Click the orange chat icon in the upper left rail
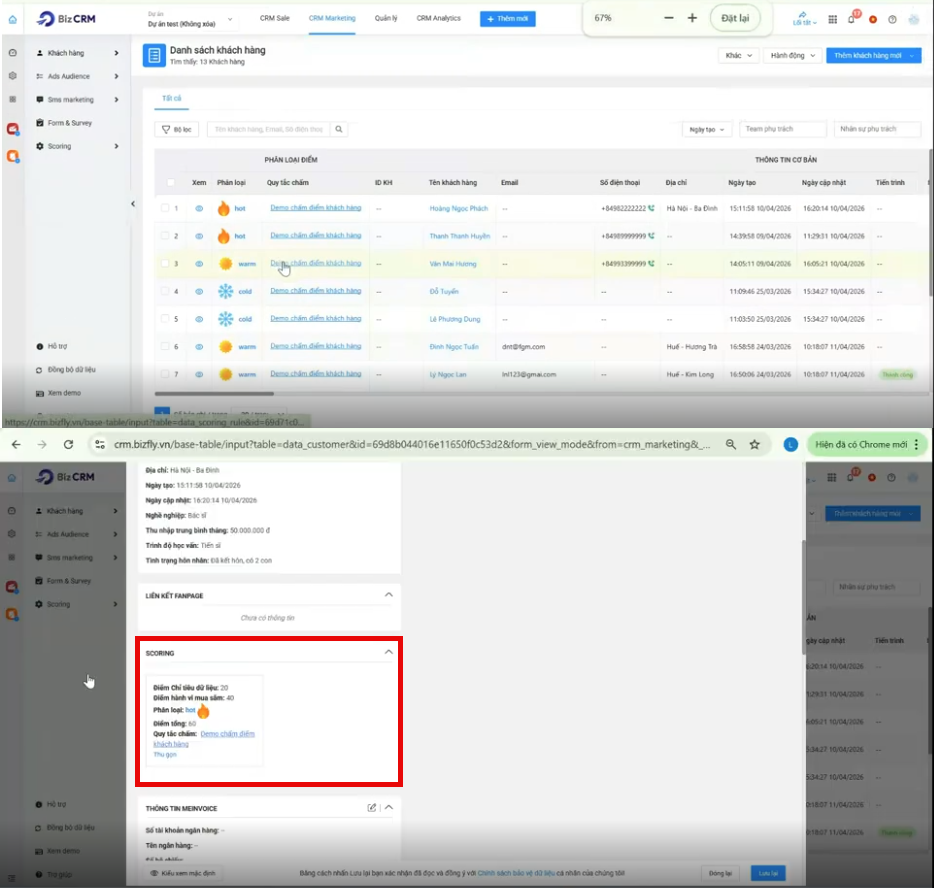 coord(13,157)
